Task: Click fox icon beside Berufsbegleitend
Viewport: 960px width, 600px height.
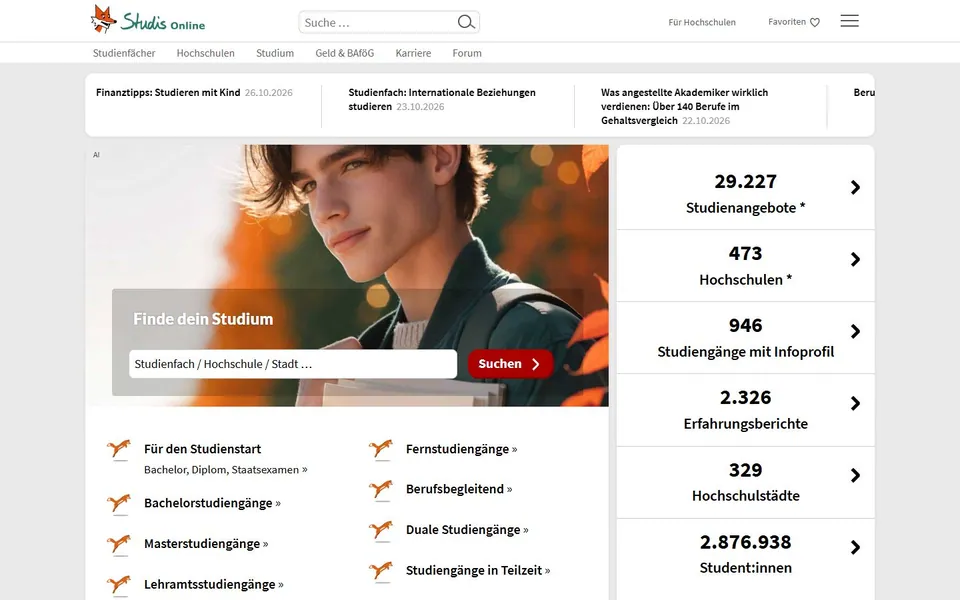Action: pos(381,490)
